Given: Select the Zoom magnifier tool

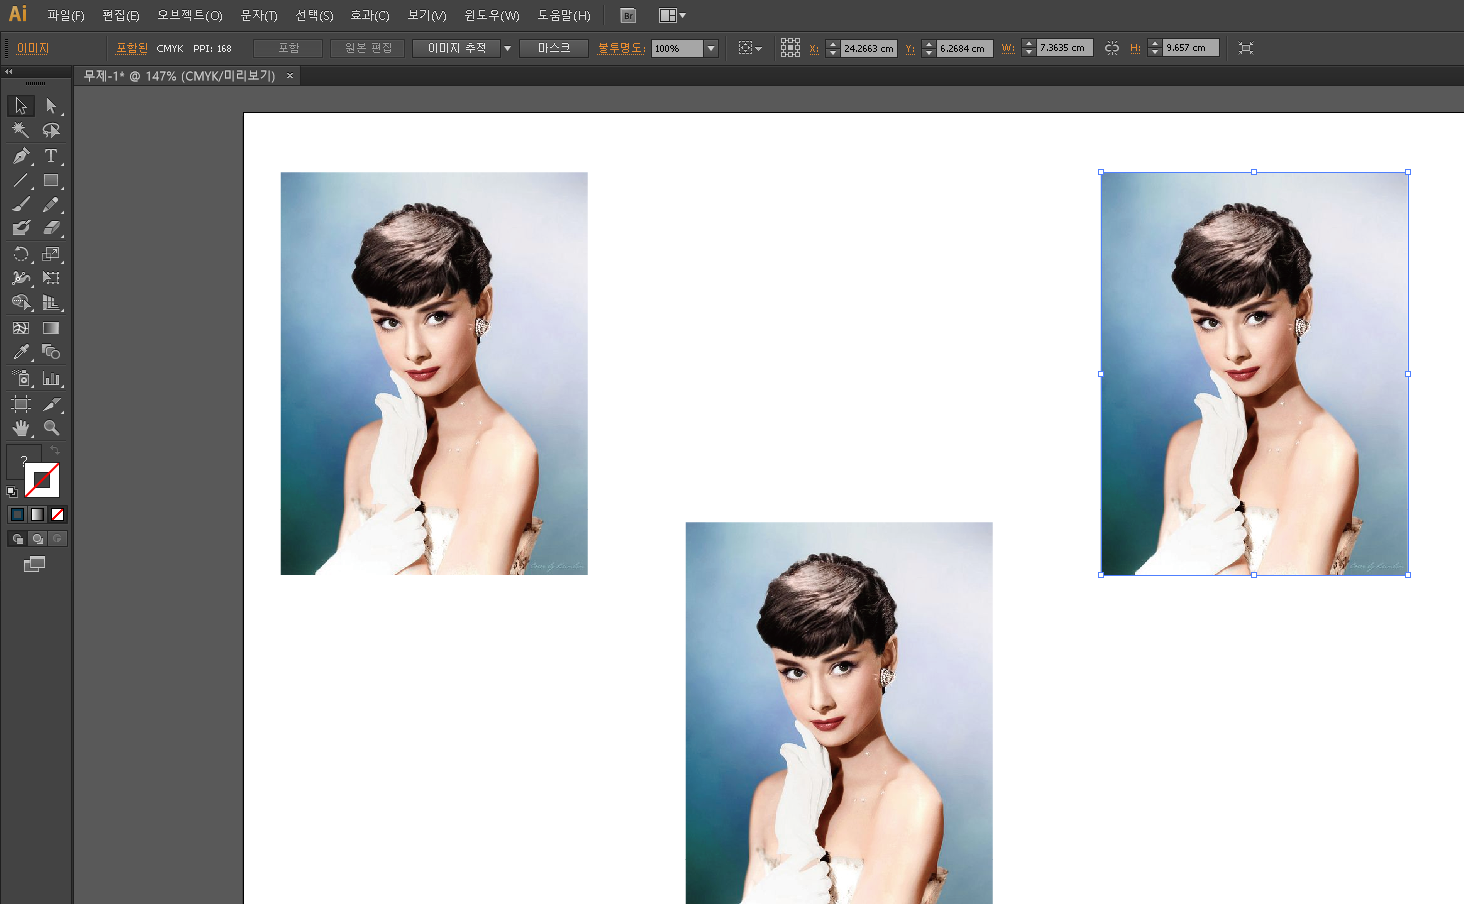Looking at the screenshot, I should [x=51, y=428].
